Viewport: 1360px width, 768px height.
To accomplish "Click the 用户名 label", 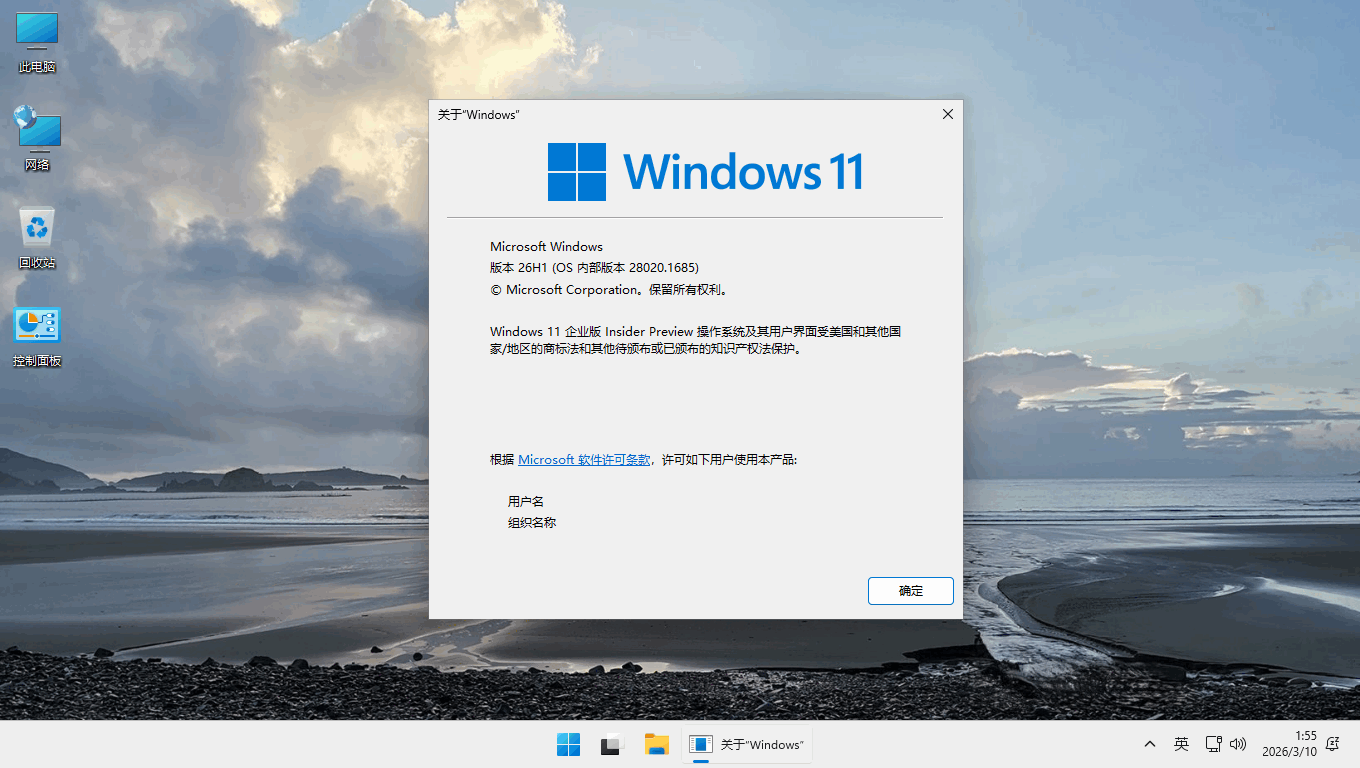I will click(x=526, y=501).
